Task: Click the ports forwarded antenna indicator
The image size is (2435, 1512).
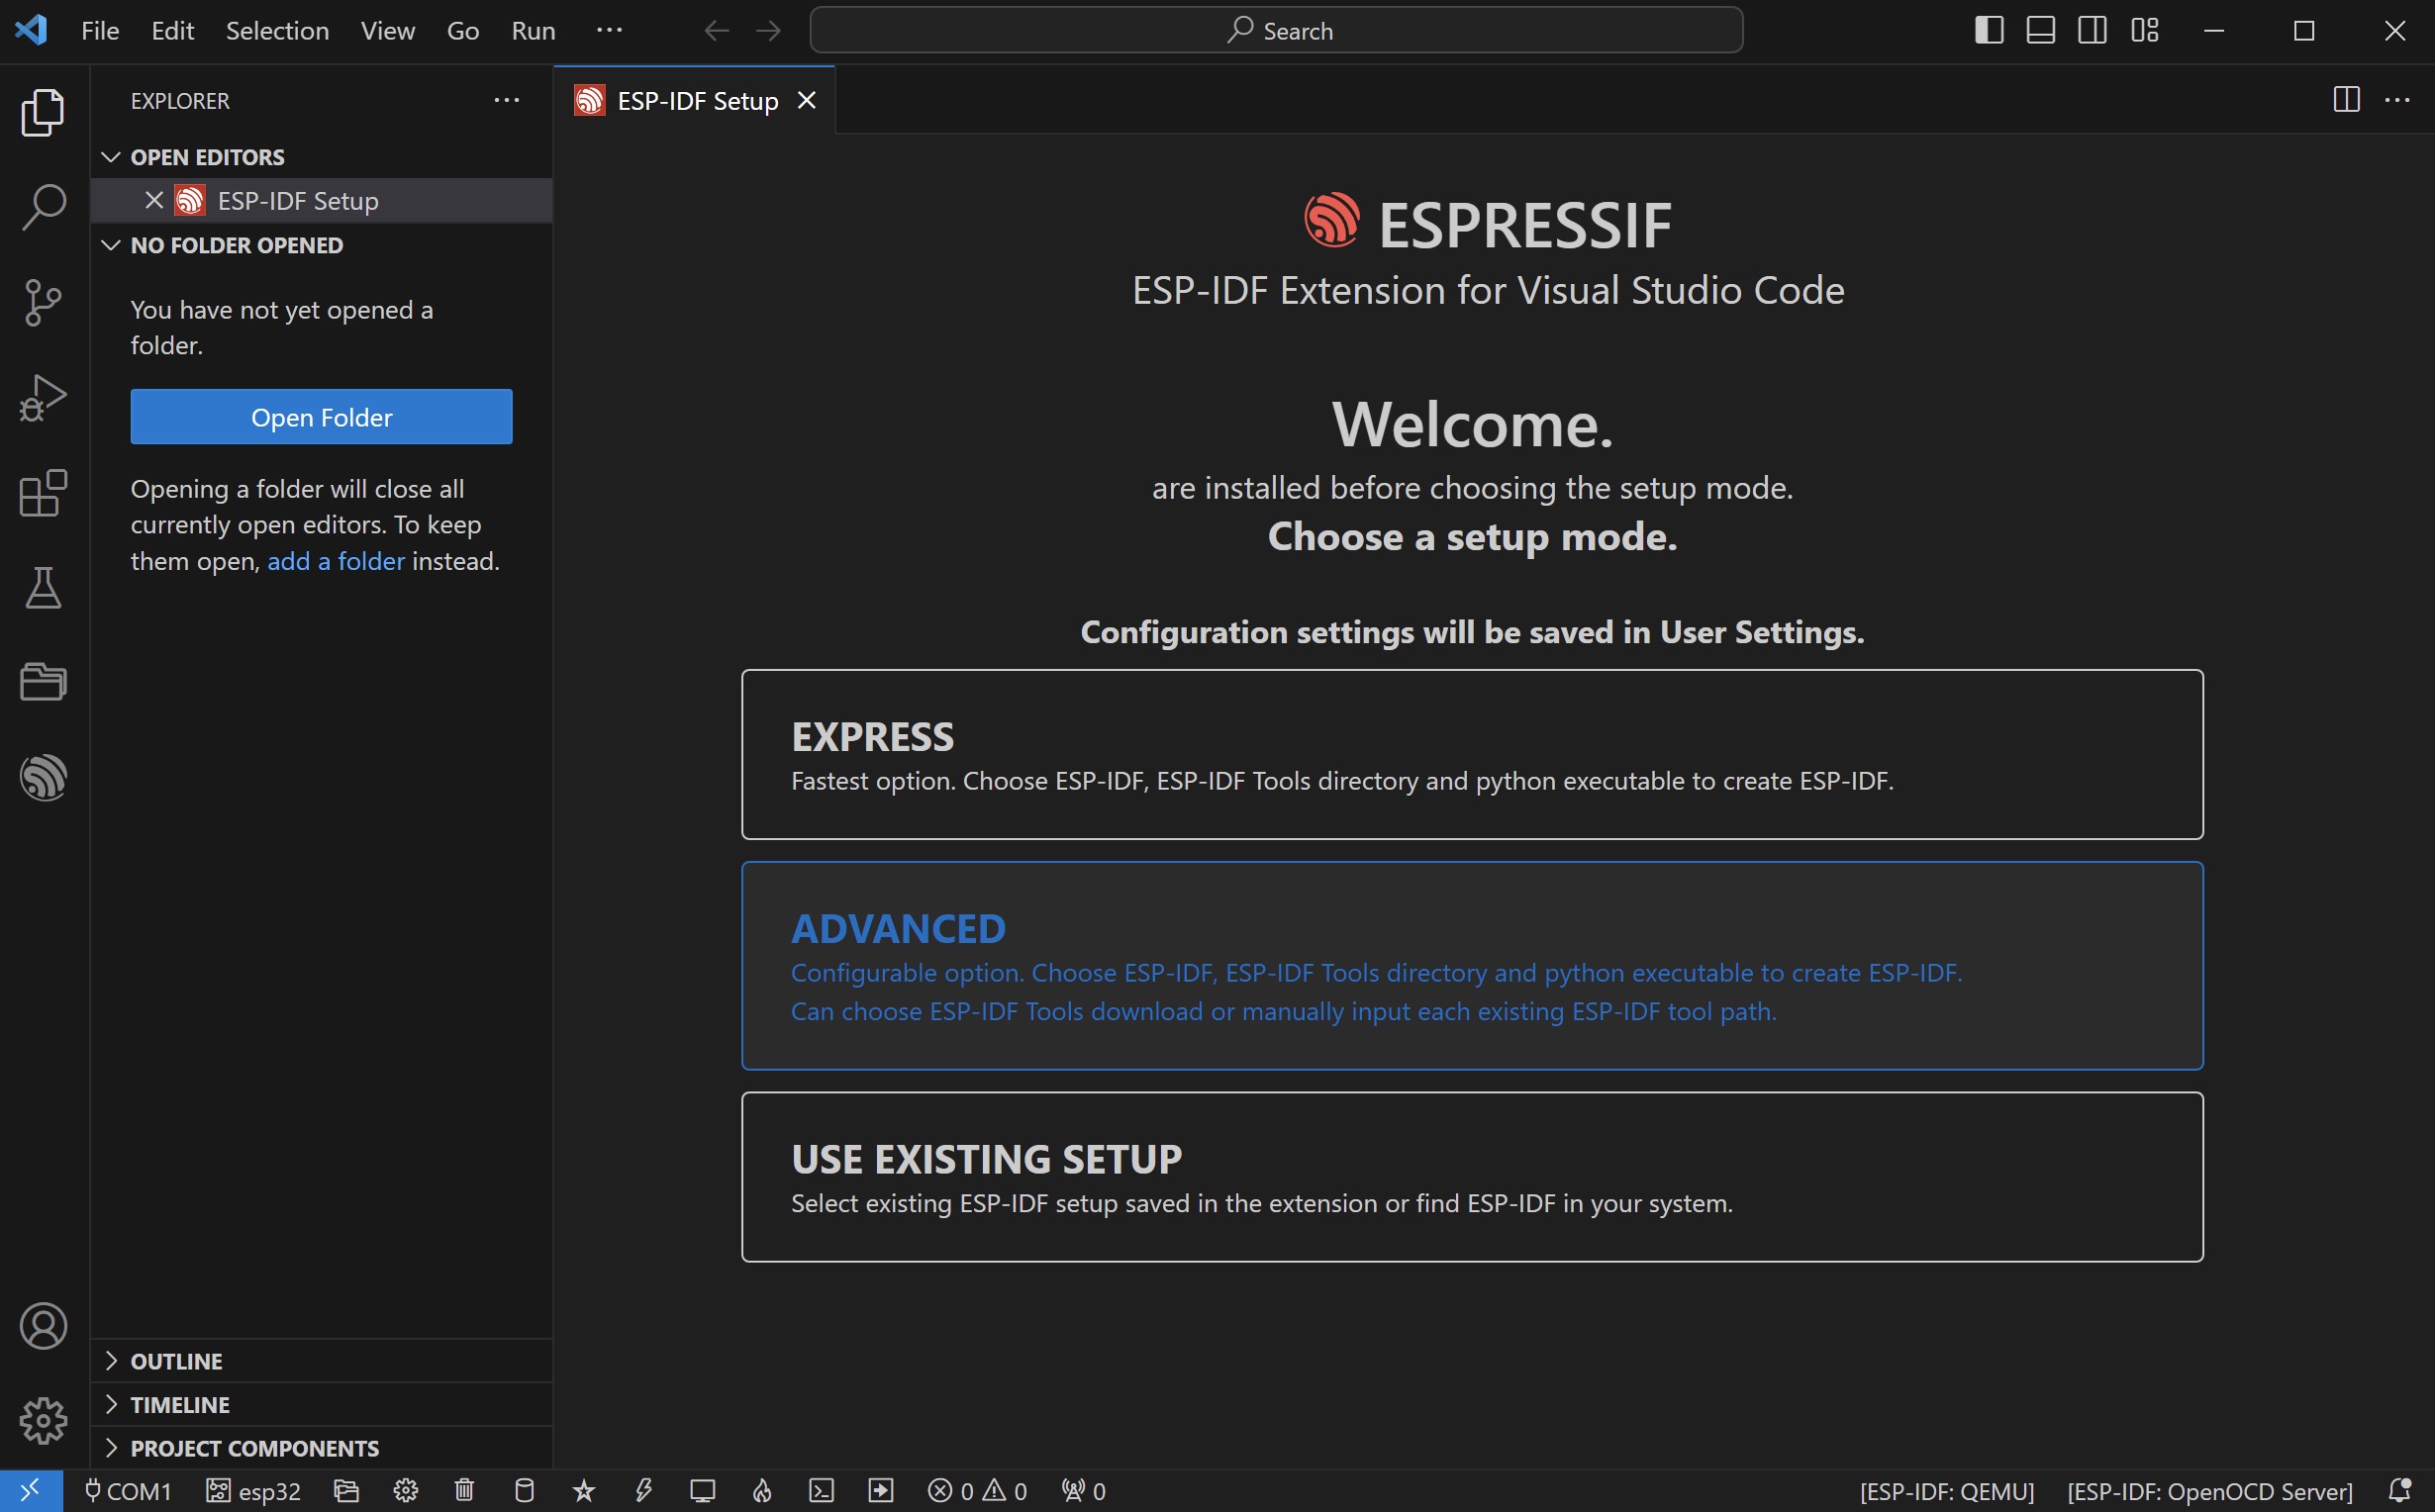Action: pos(1084,1491)
